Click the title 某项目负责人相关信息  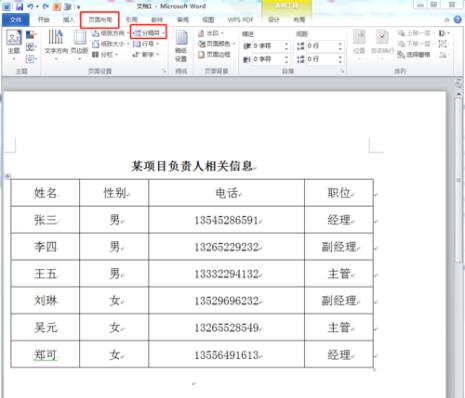coord(192,166)
